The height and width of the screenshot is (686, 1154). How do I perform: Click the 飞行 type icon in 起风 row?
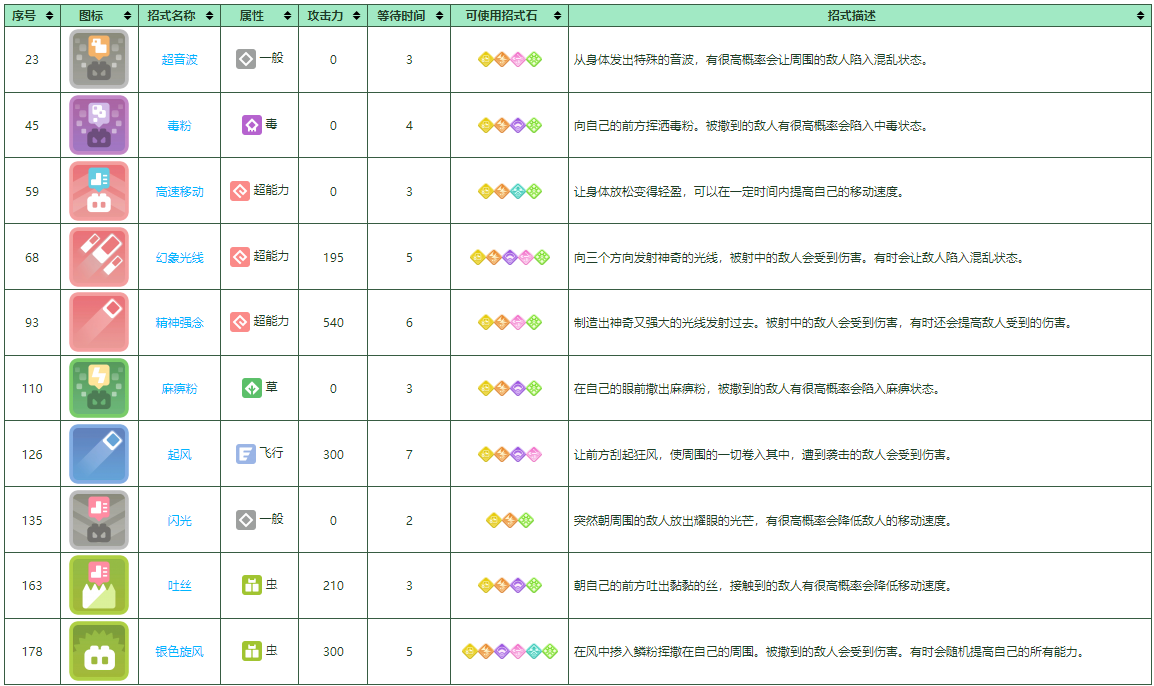pyautogui.click(x=246, y=454)
